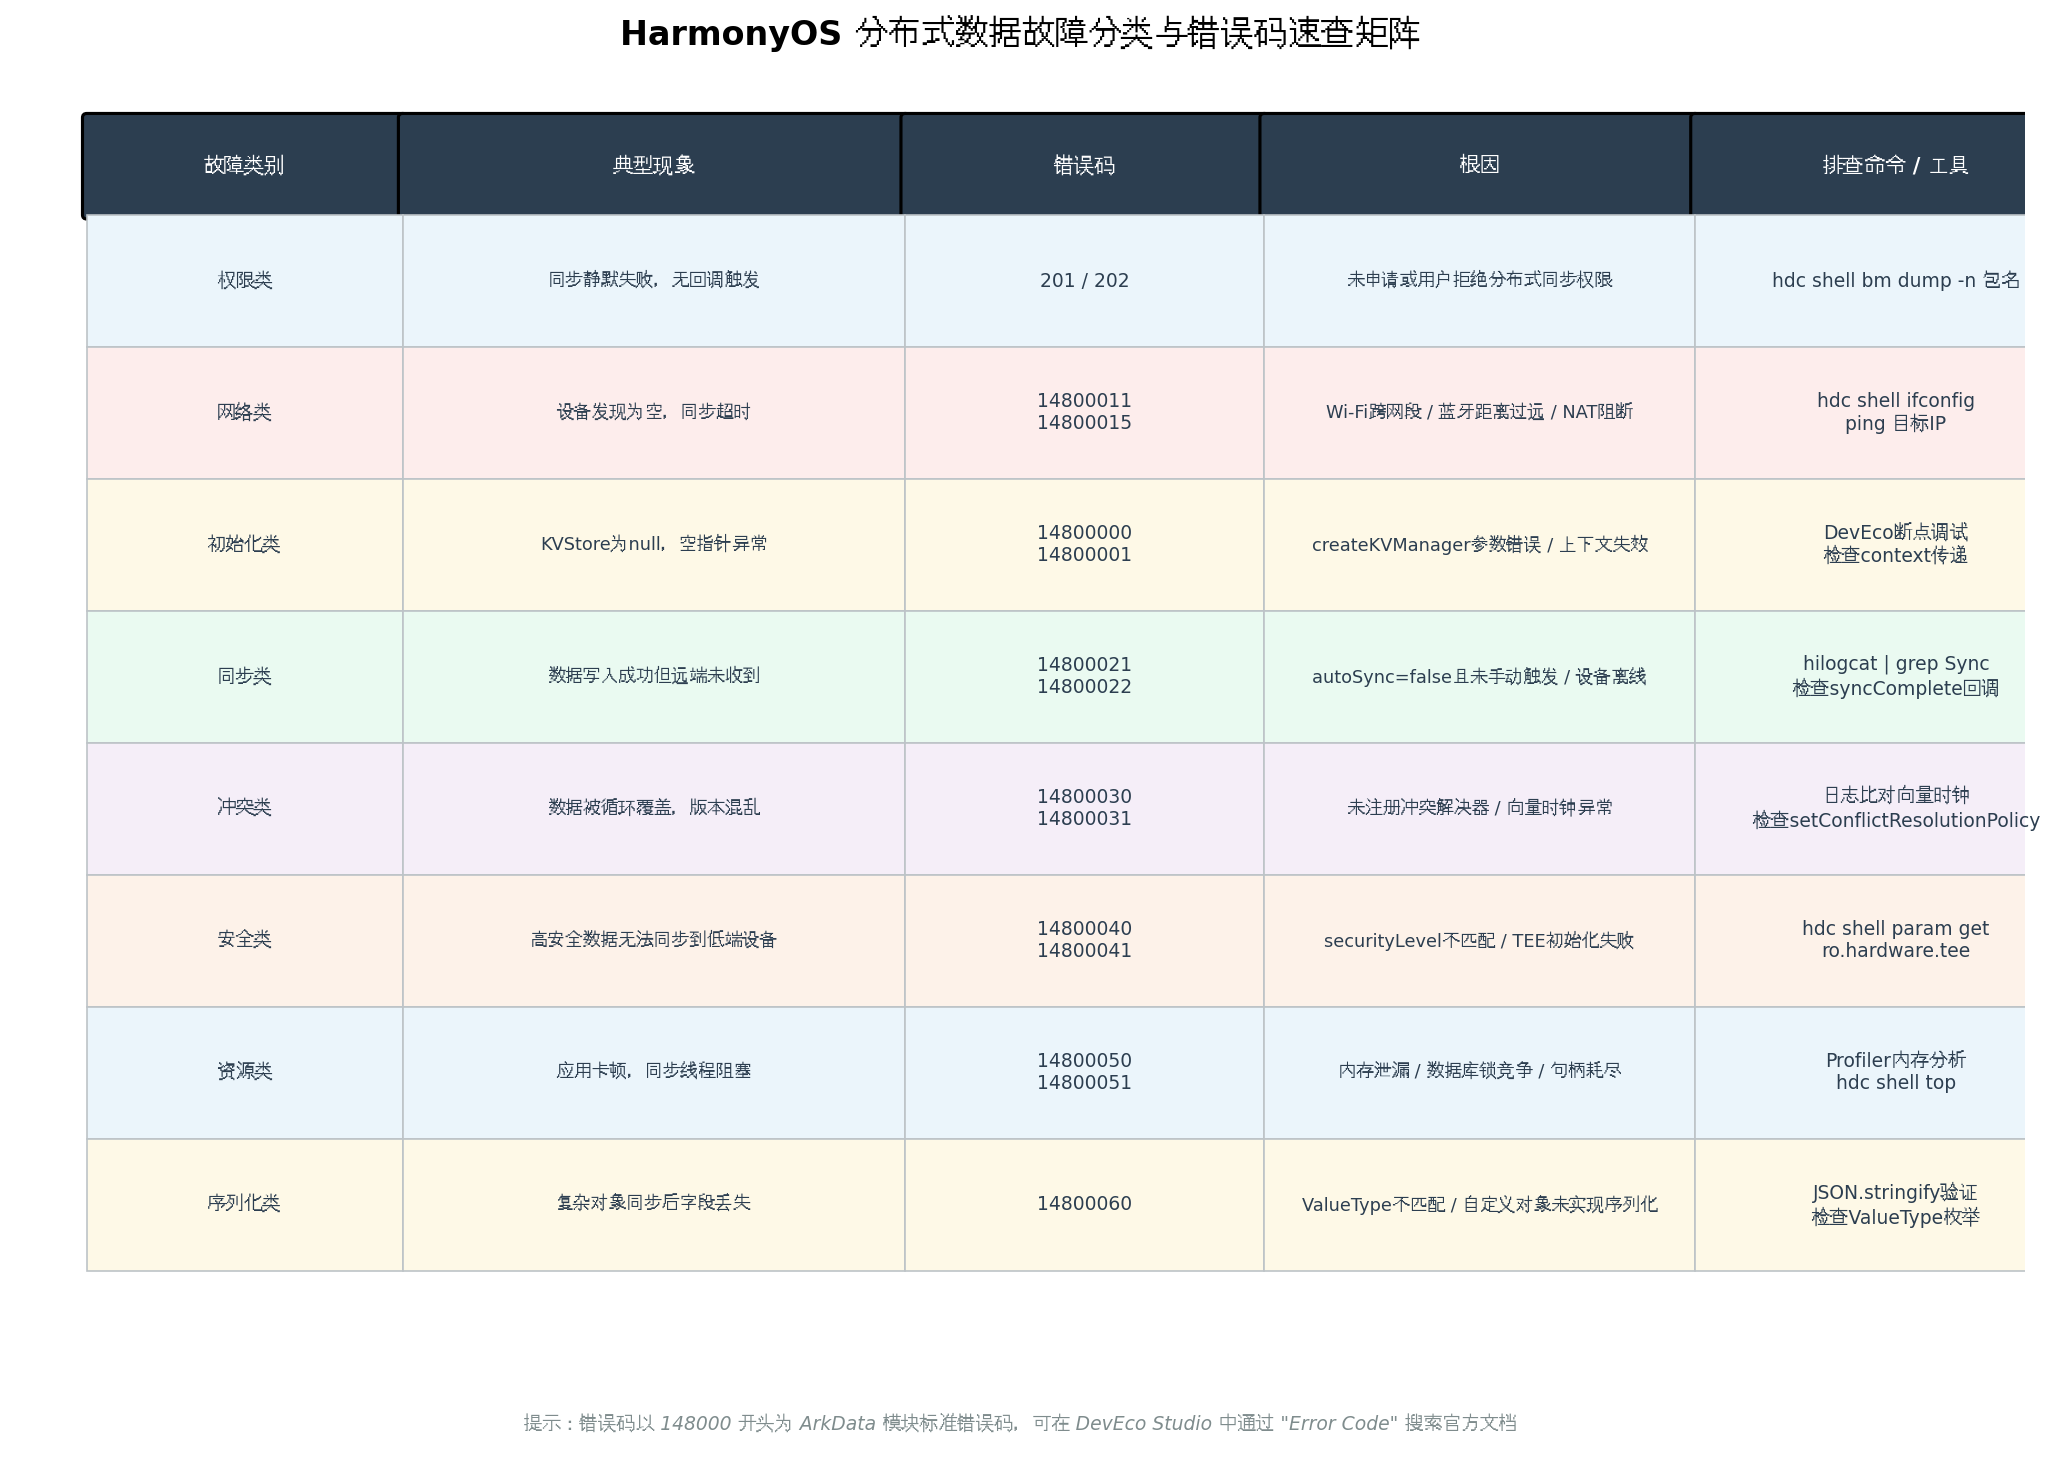Click the "未注册冲突解决器 / 向量时钟异常" cell
This screenshot has height=1480, width=2055.
click(1479, 809)
